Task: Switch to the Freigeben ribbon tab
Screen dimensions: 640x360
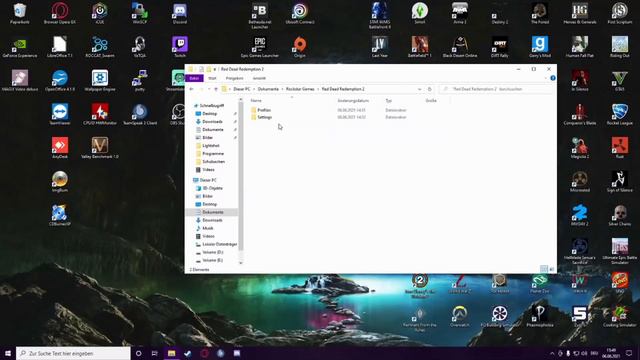Action: pyautogui.click(x=234, y=78)
